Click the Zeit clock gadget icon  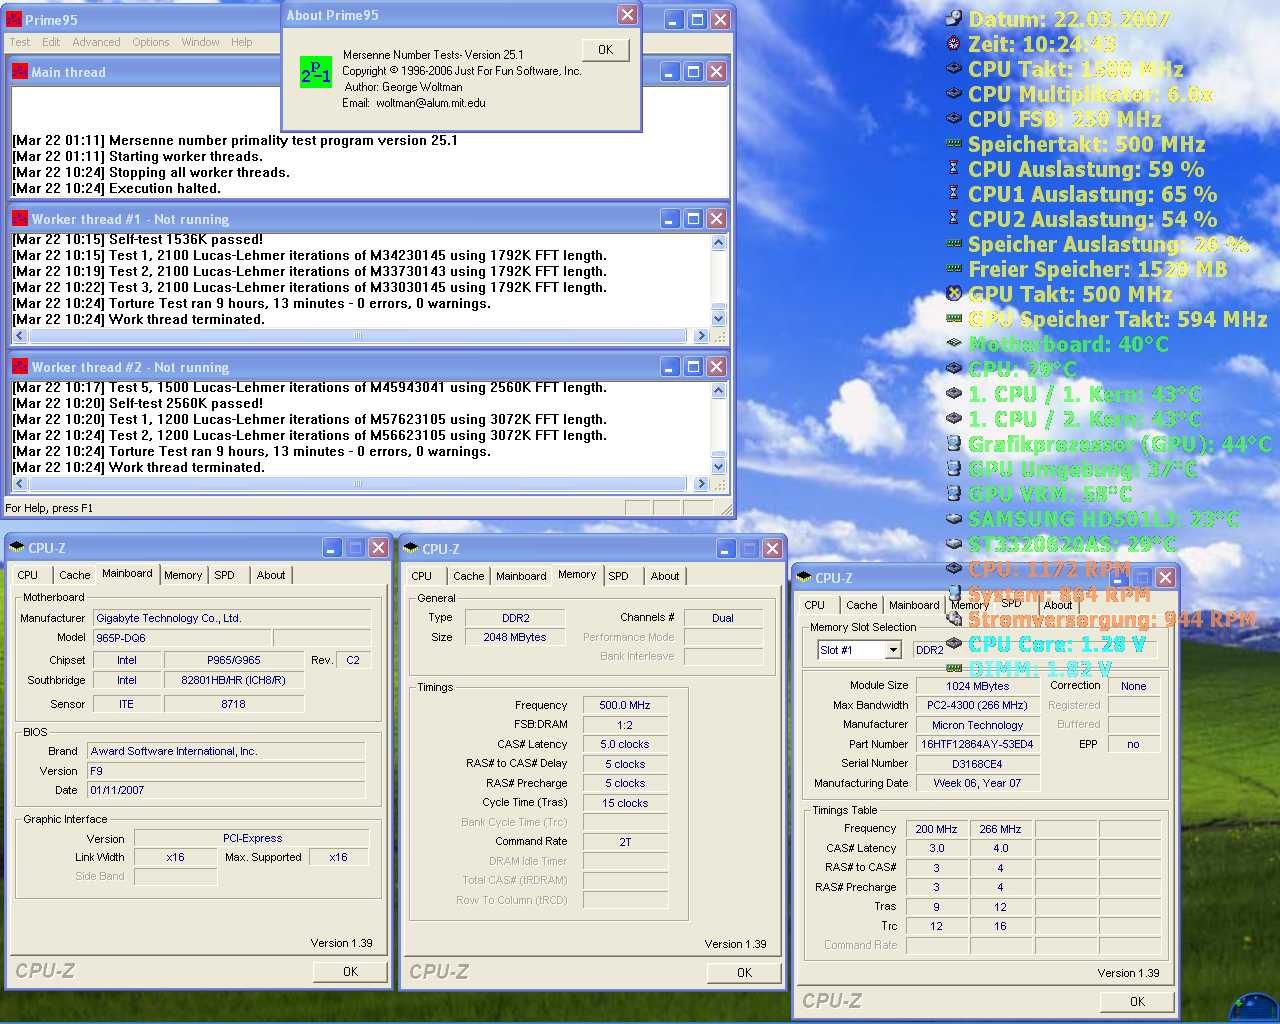point(954,43)
